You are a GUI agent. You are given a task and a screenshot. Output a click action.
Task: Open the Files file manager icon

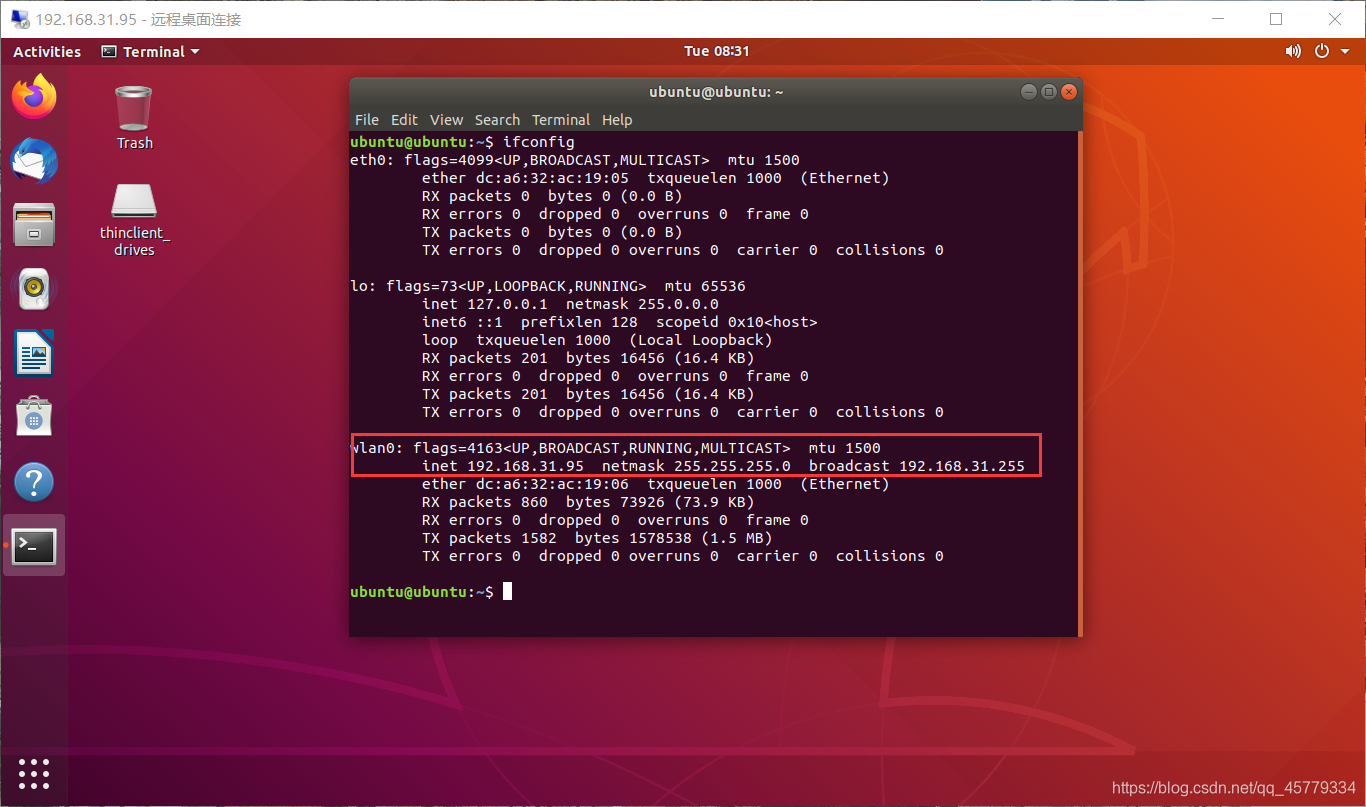(x=33, y=225)
